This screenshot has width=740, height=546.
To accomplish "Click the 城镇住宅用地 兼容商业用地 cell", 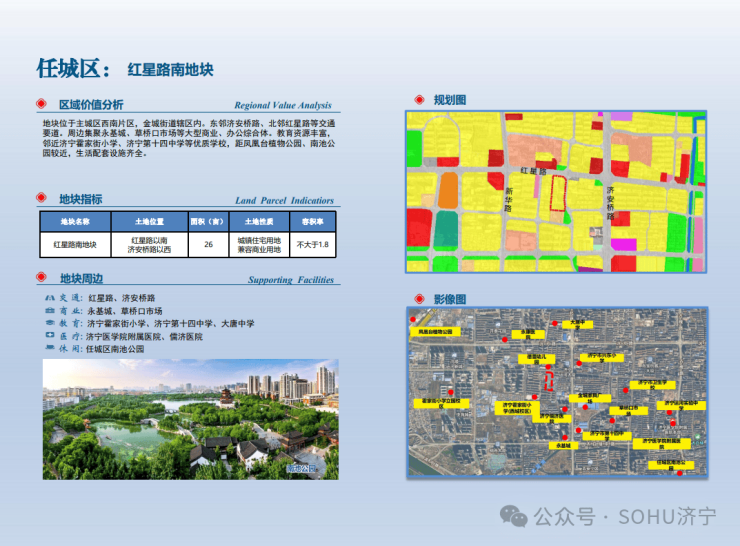I will click(x=259, y=244).
